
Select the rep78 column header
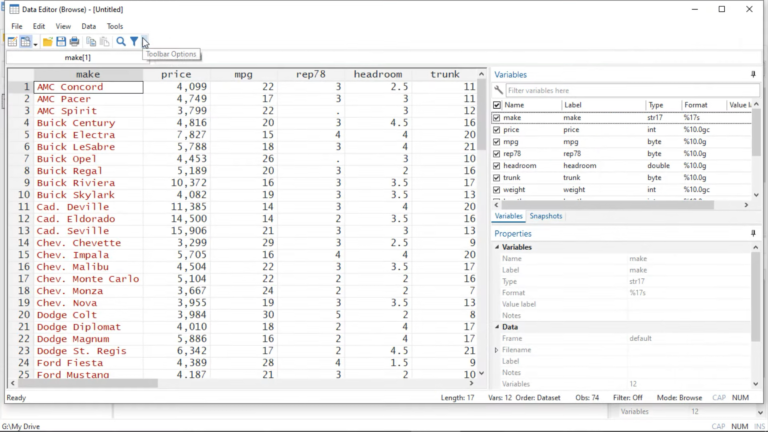coord(311,74)
